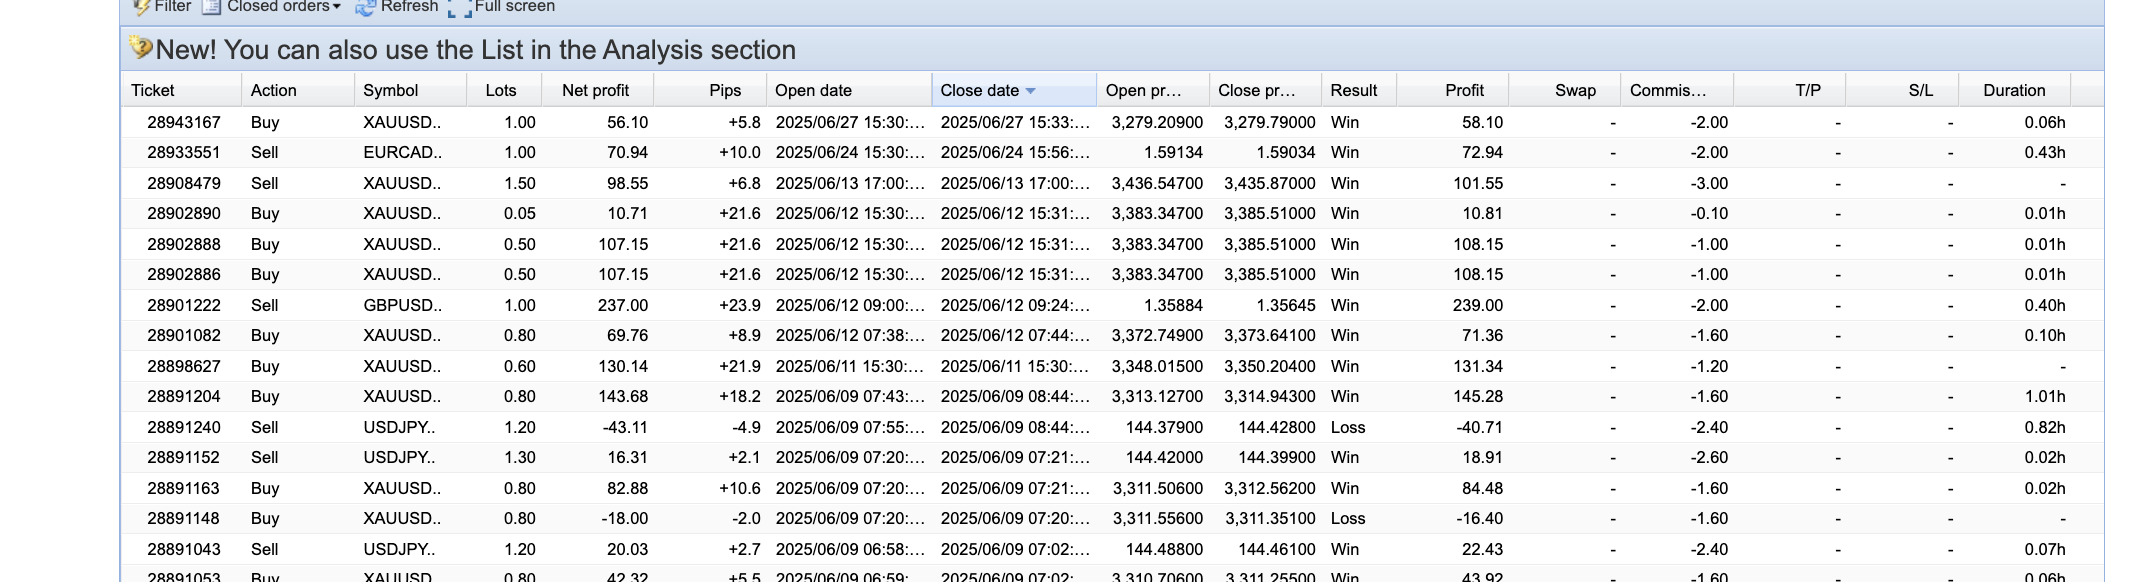Click the Refresh arrows icon
This screenshot has height=582, width=2138.
[x=365, y=8]
